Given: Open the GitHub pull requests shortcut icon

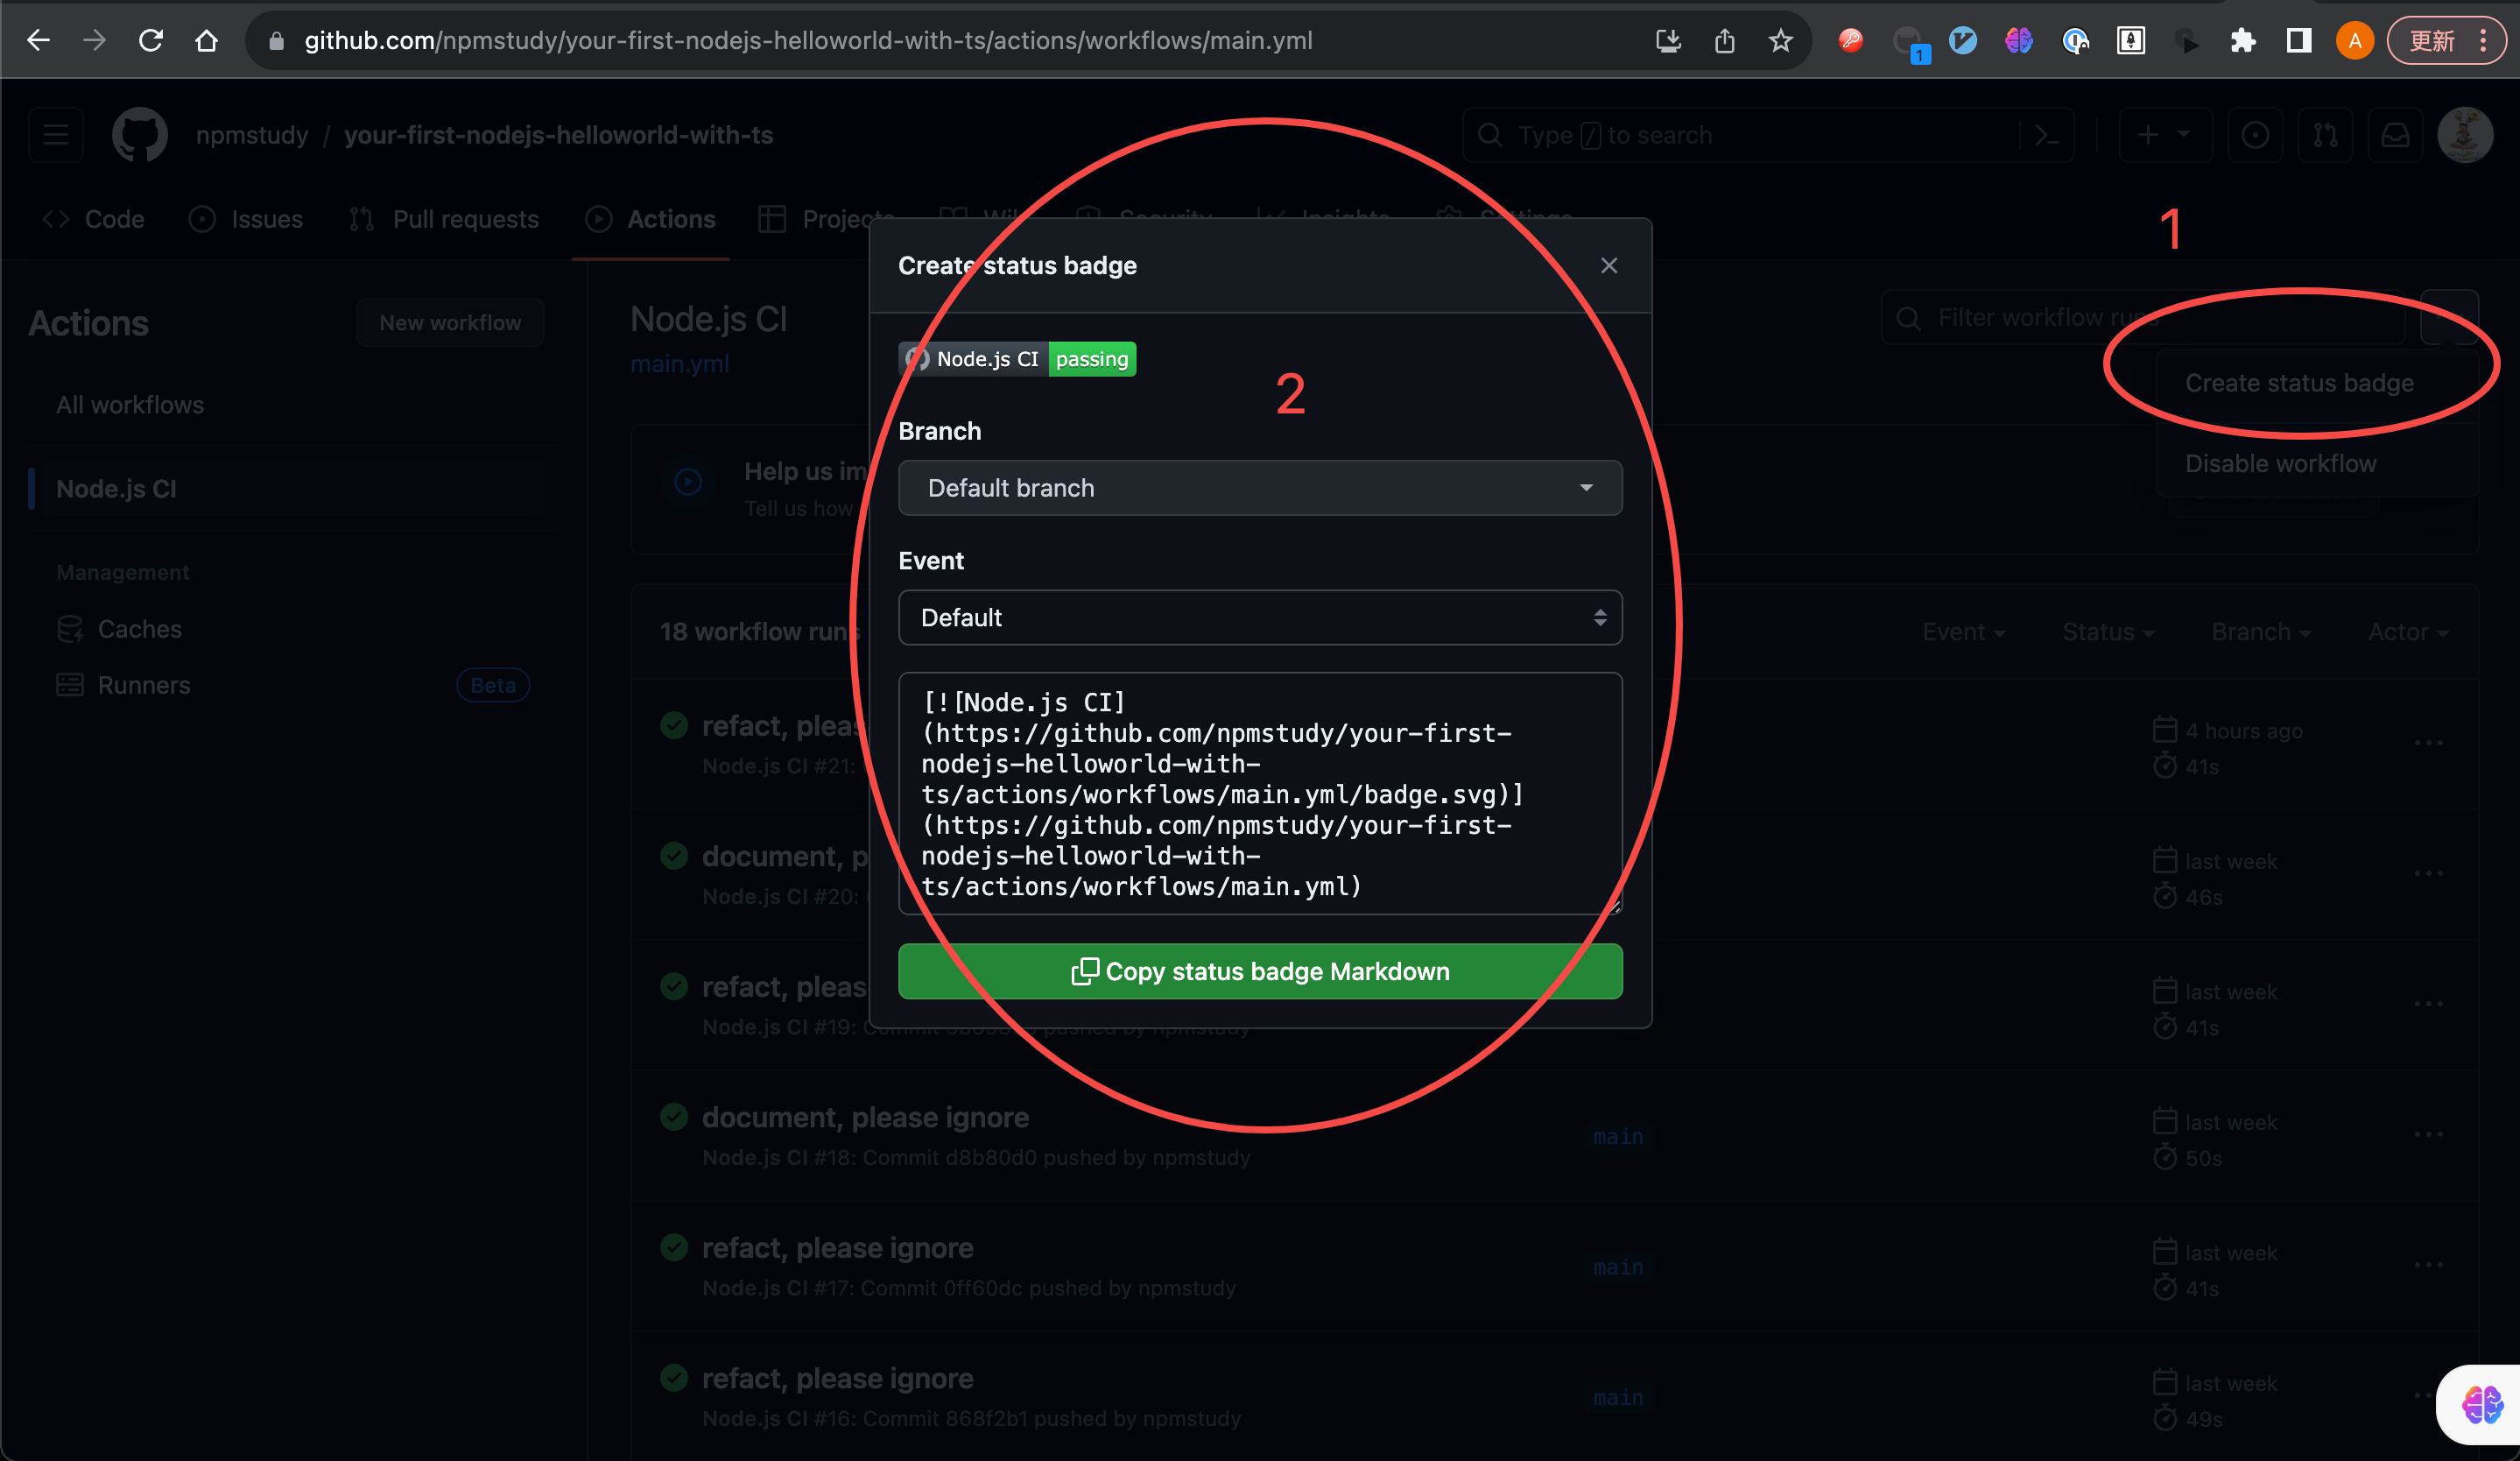Looking at the screenshot, I should coord(2325,135).
